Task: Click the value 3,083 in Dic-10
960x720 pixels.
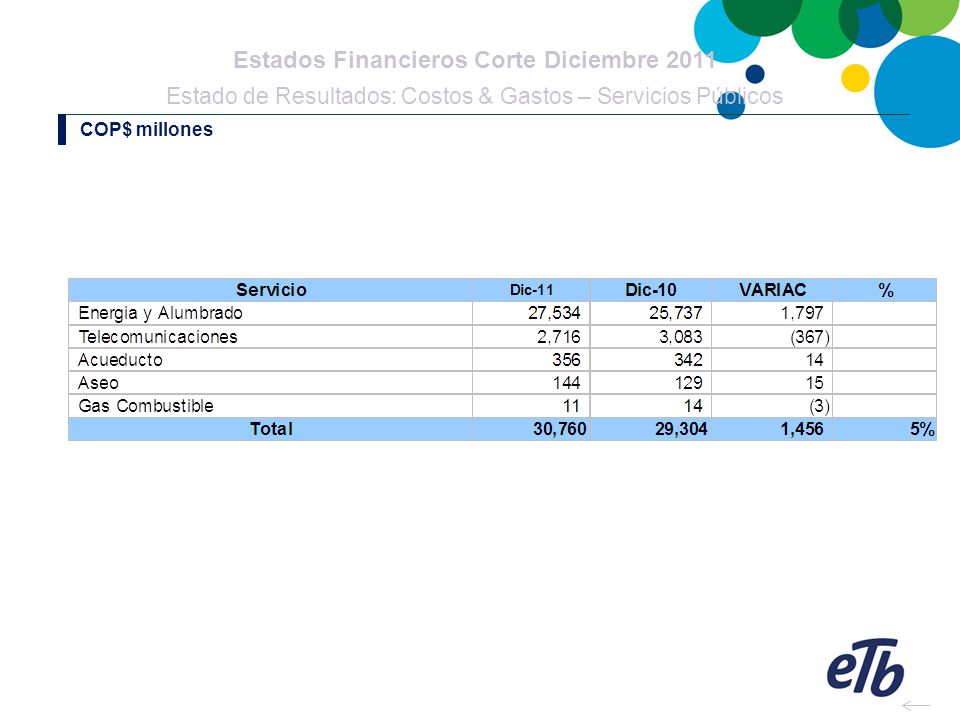Action: (x=681, y=337)
